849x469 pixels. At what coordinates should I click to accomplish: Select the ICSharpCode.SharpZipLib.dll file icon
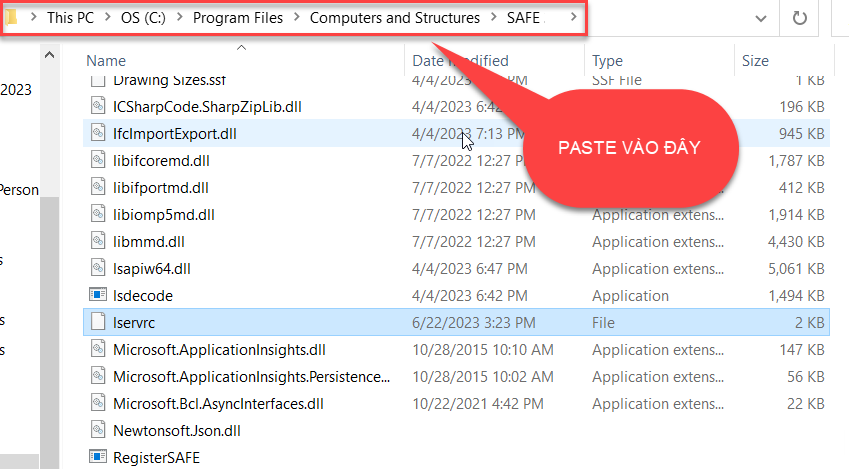pyautogui.click(x=97, y=106)
